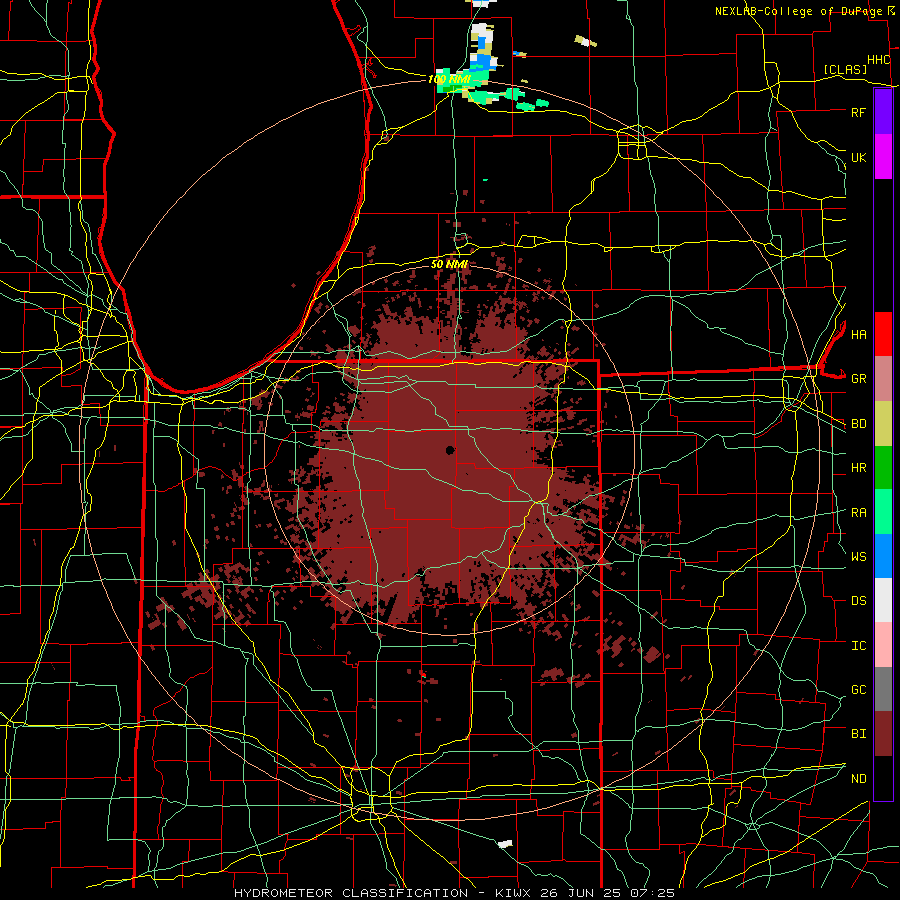Click the DS legend label text
This screenshot has height=900, width=900.
(x=858, y=601)
